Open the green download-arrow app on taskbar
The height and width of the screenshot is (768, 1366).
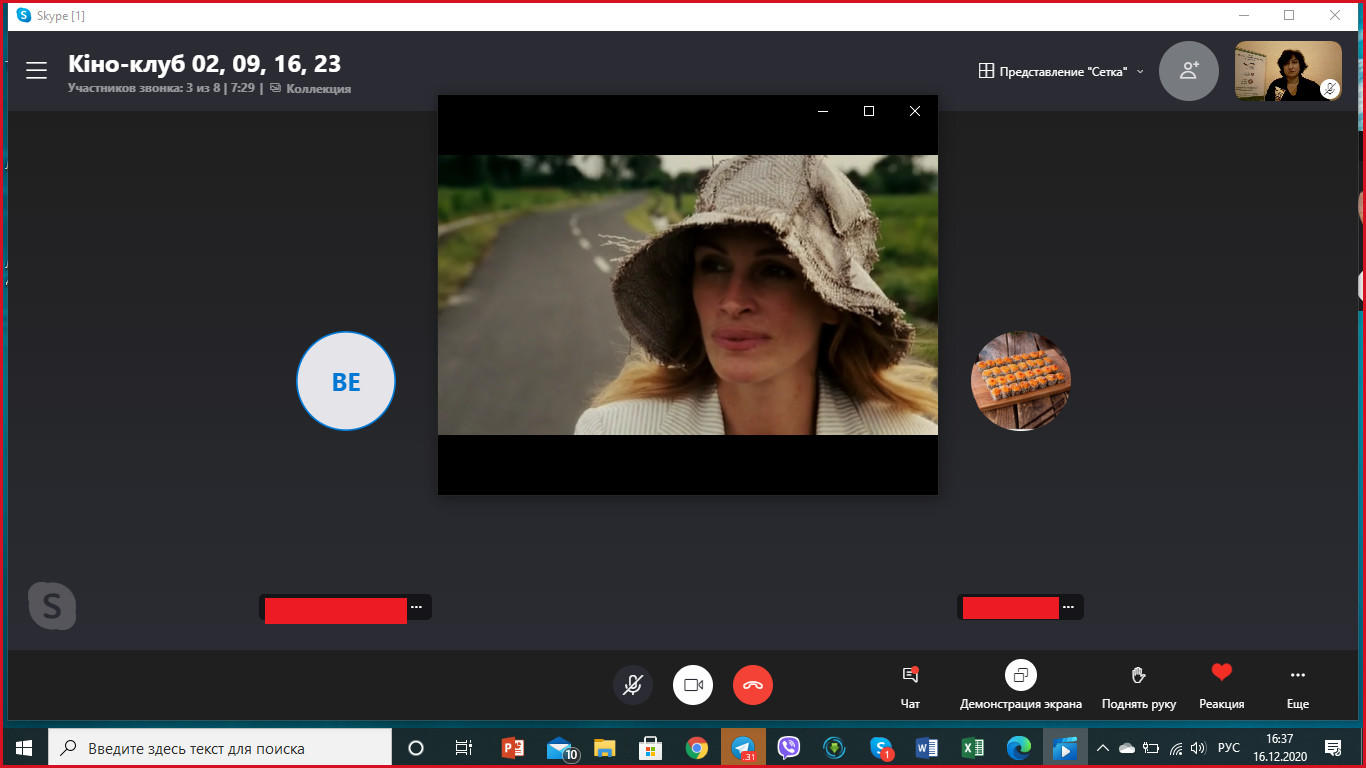pos(835,747)
